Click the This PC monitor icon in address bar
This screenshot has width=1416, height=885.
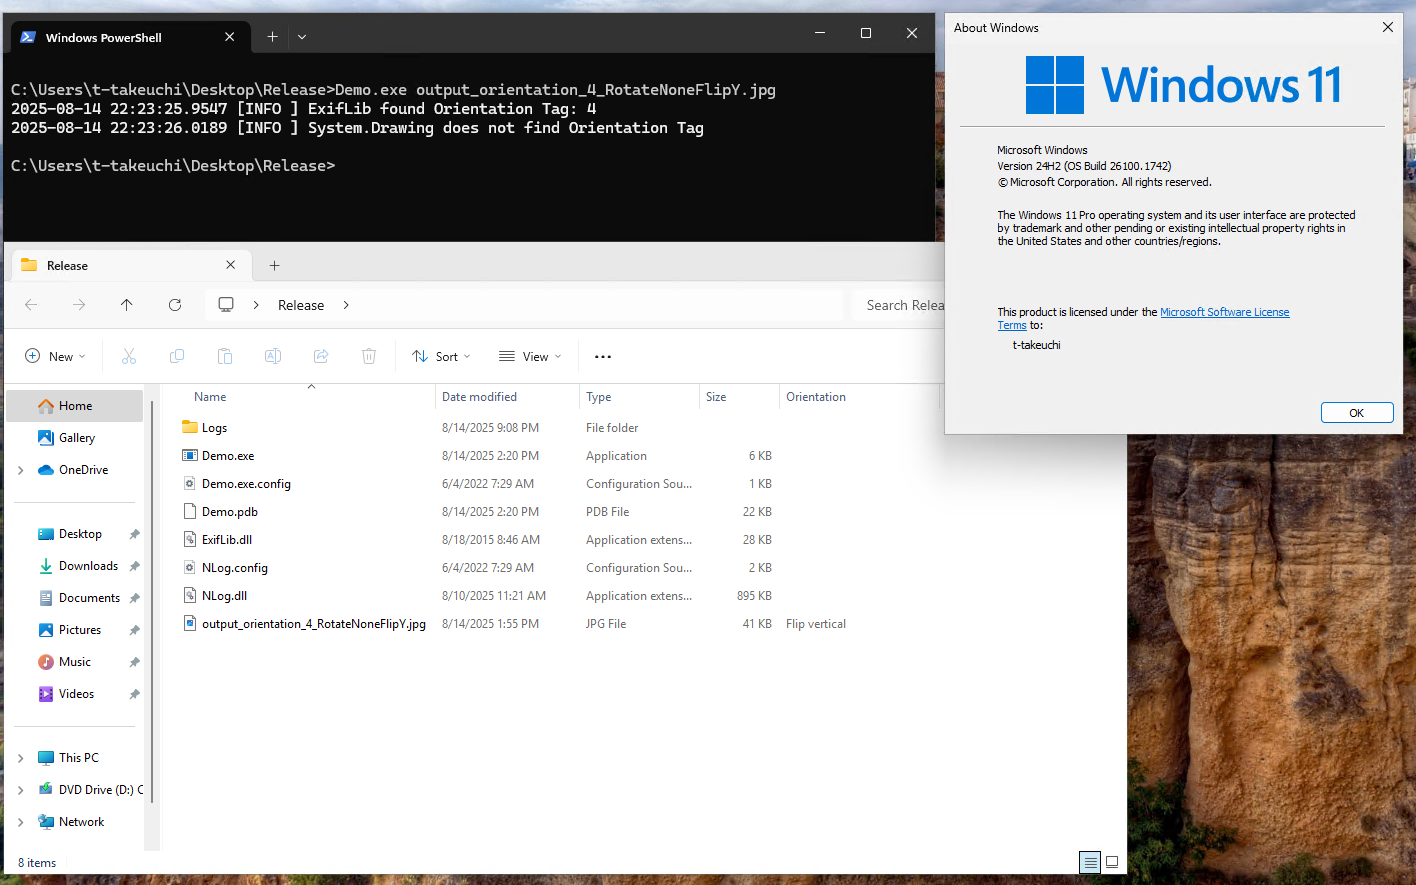(226, 305)
